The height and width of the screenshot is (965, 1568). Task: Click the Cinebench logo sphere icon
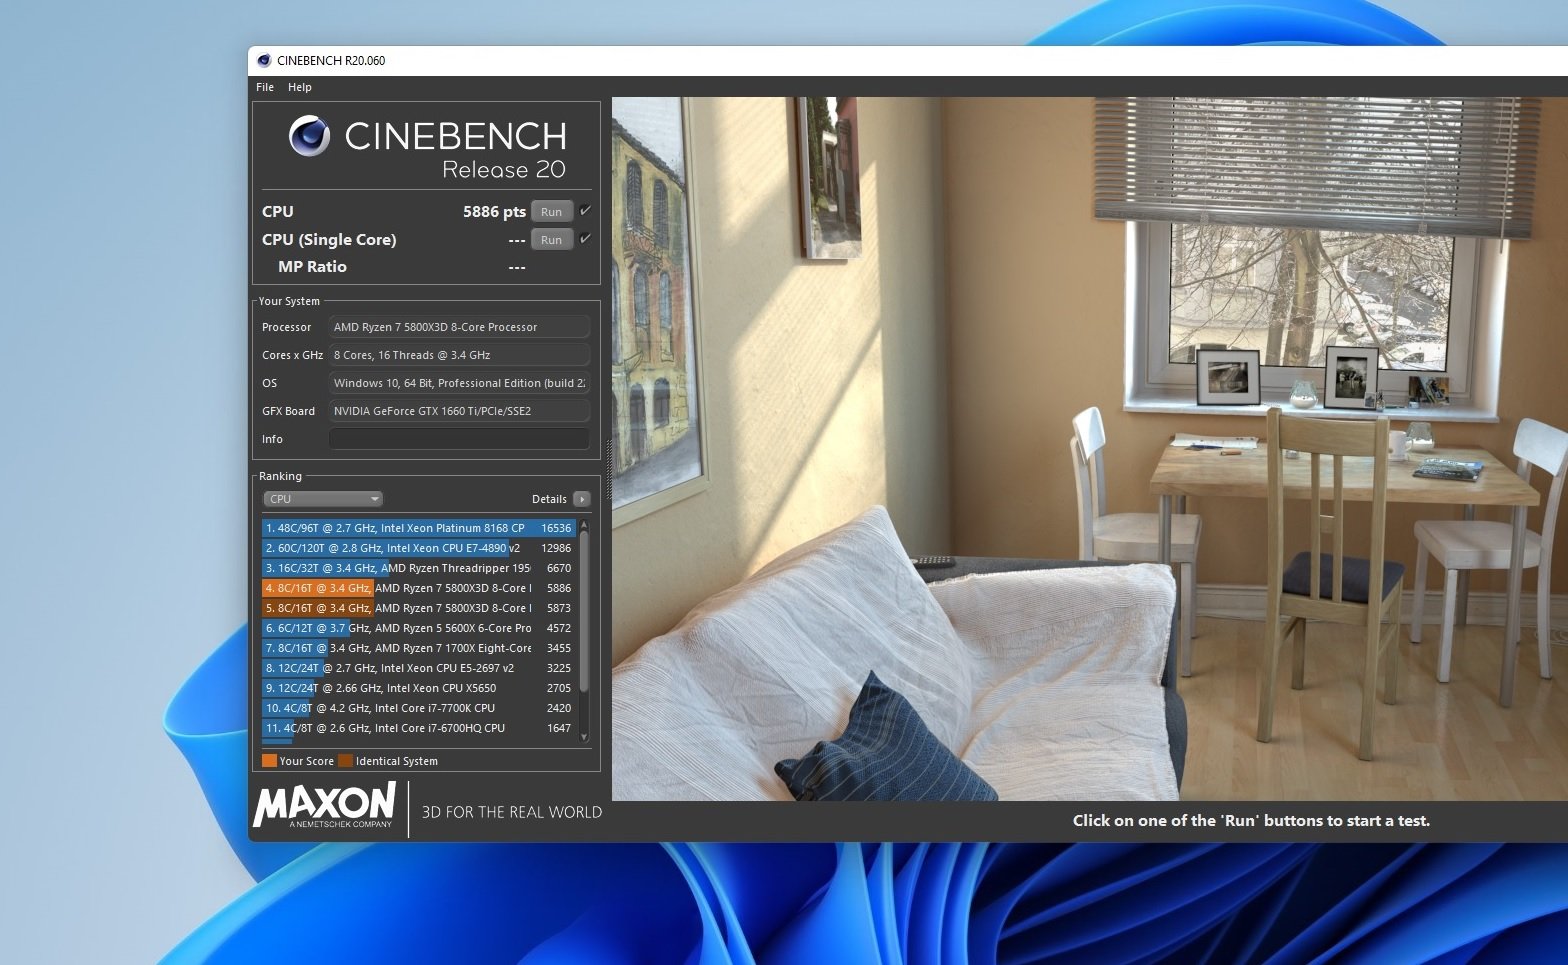click(309, 136)
